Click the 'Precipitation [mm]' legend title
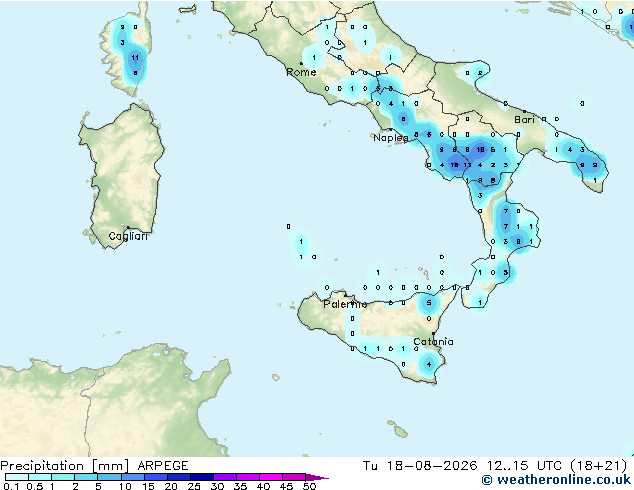 (x=65, y=466)
